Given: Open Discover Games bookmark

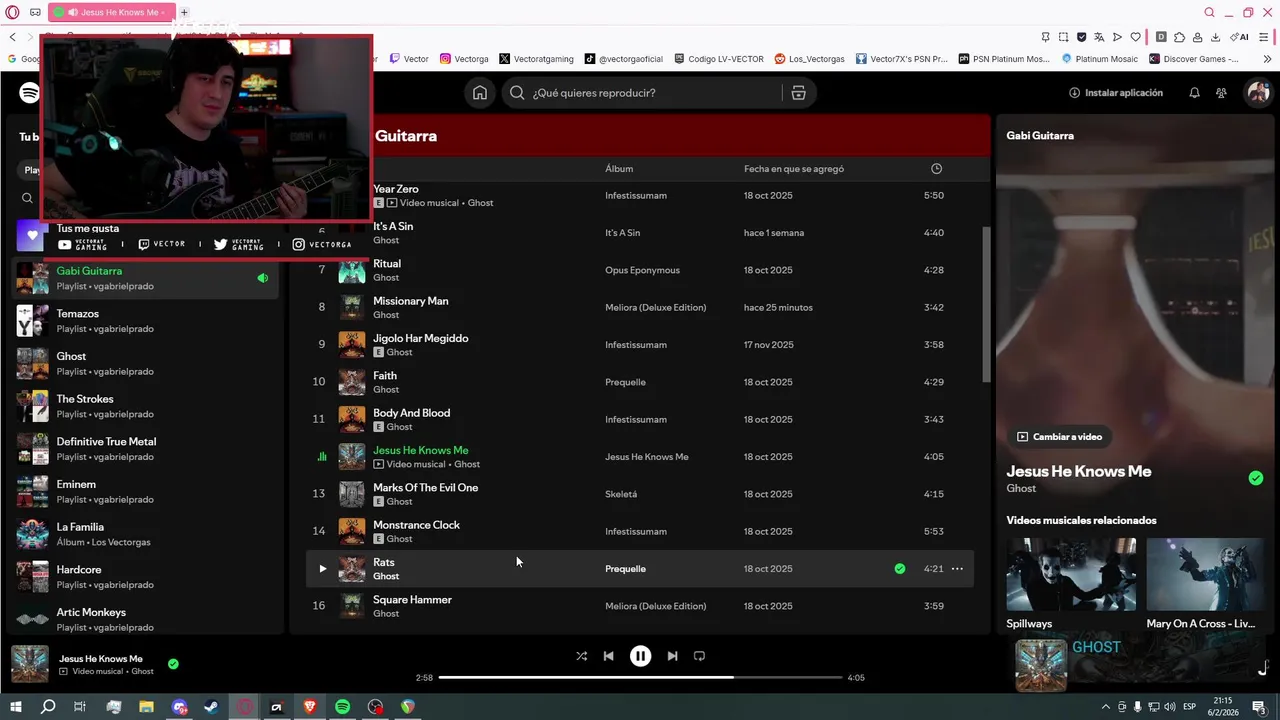Looking at the screenshot, I should coord(1194,59).
